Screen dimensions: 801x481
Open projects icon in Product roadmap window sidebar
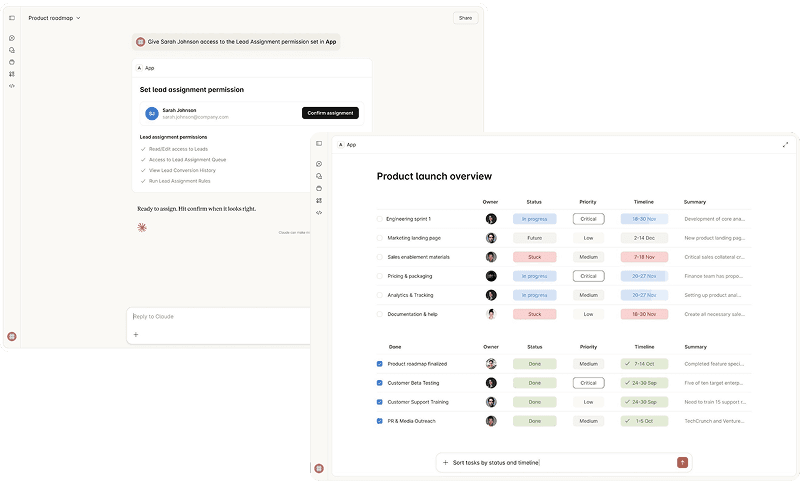(x=12, y=62)
